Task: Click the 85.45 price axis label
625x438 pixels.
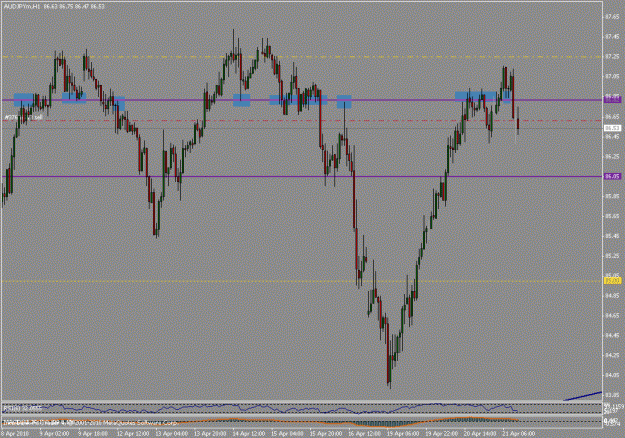Action: coord(612,236)
